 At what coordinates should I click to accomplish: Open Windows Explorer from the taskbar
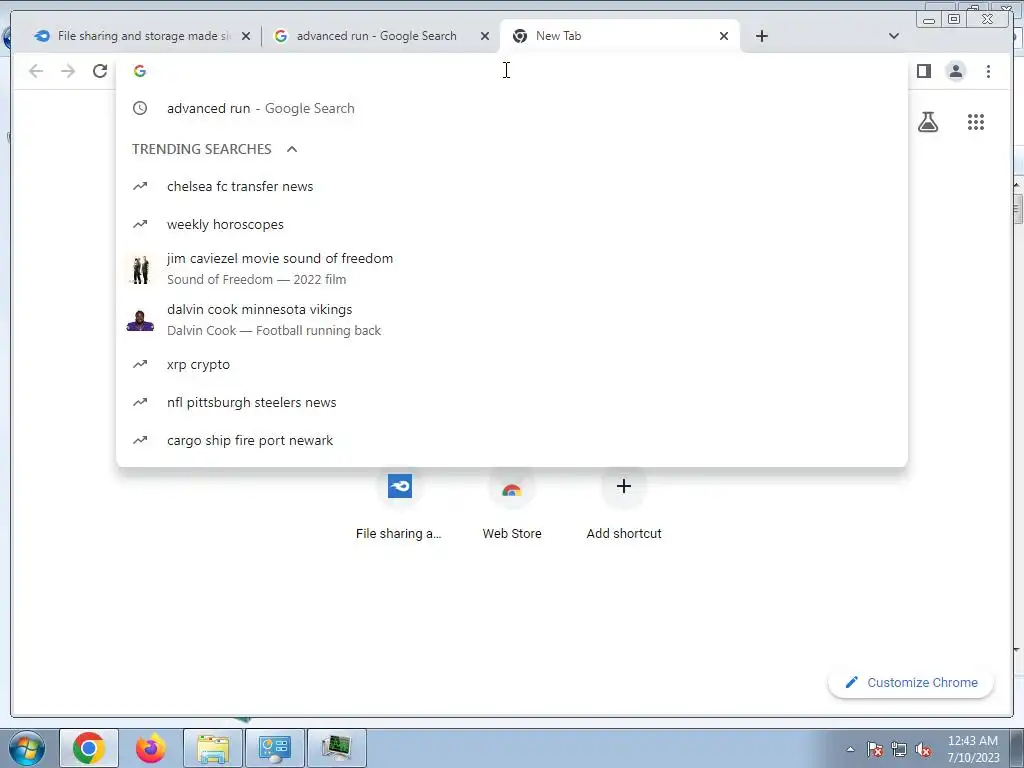click(x=213, y=748)
